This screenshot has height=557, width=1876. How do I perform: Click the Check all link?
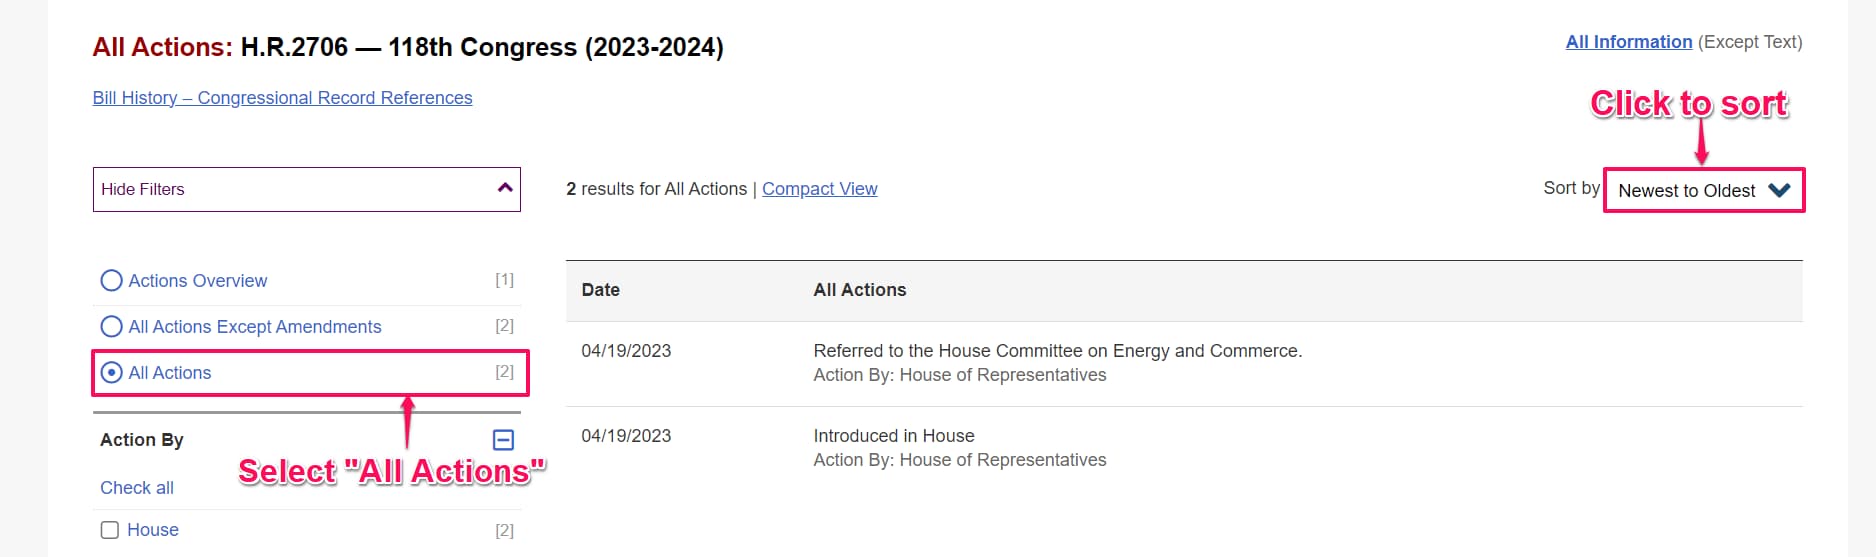[137, 488]
